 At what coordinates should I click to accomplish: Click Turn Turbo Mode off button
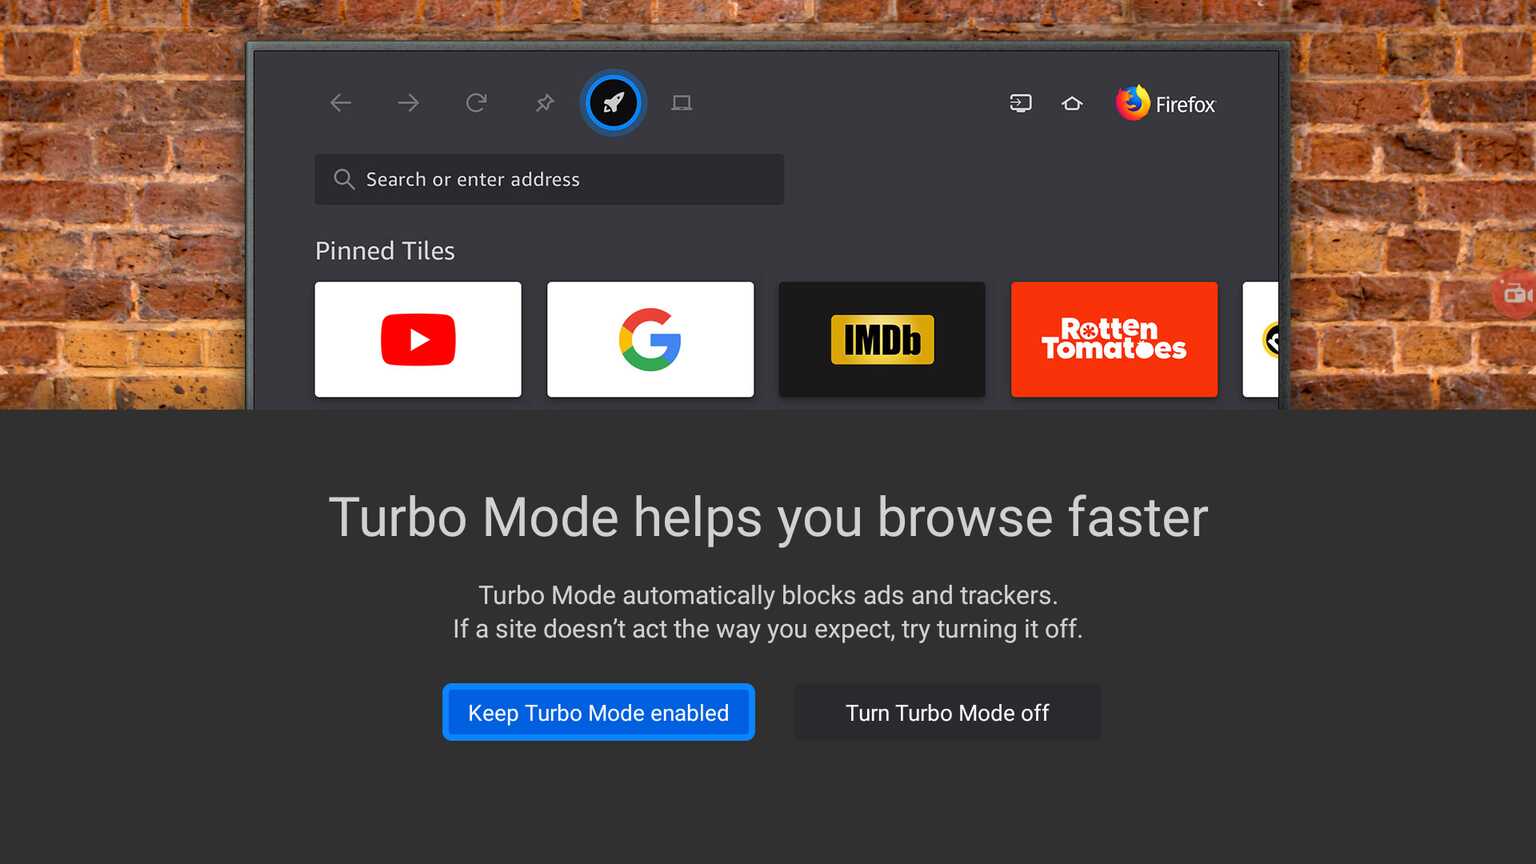pyautogui.click(x=947, y=712)
